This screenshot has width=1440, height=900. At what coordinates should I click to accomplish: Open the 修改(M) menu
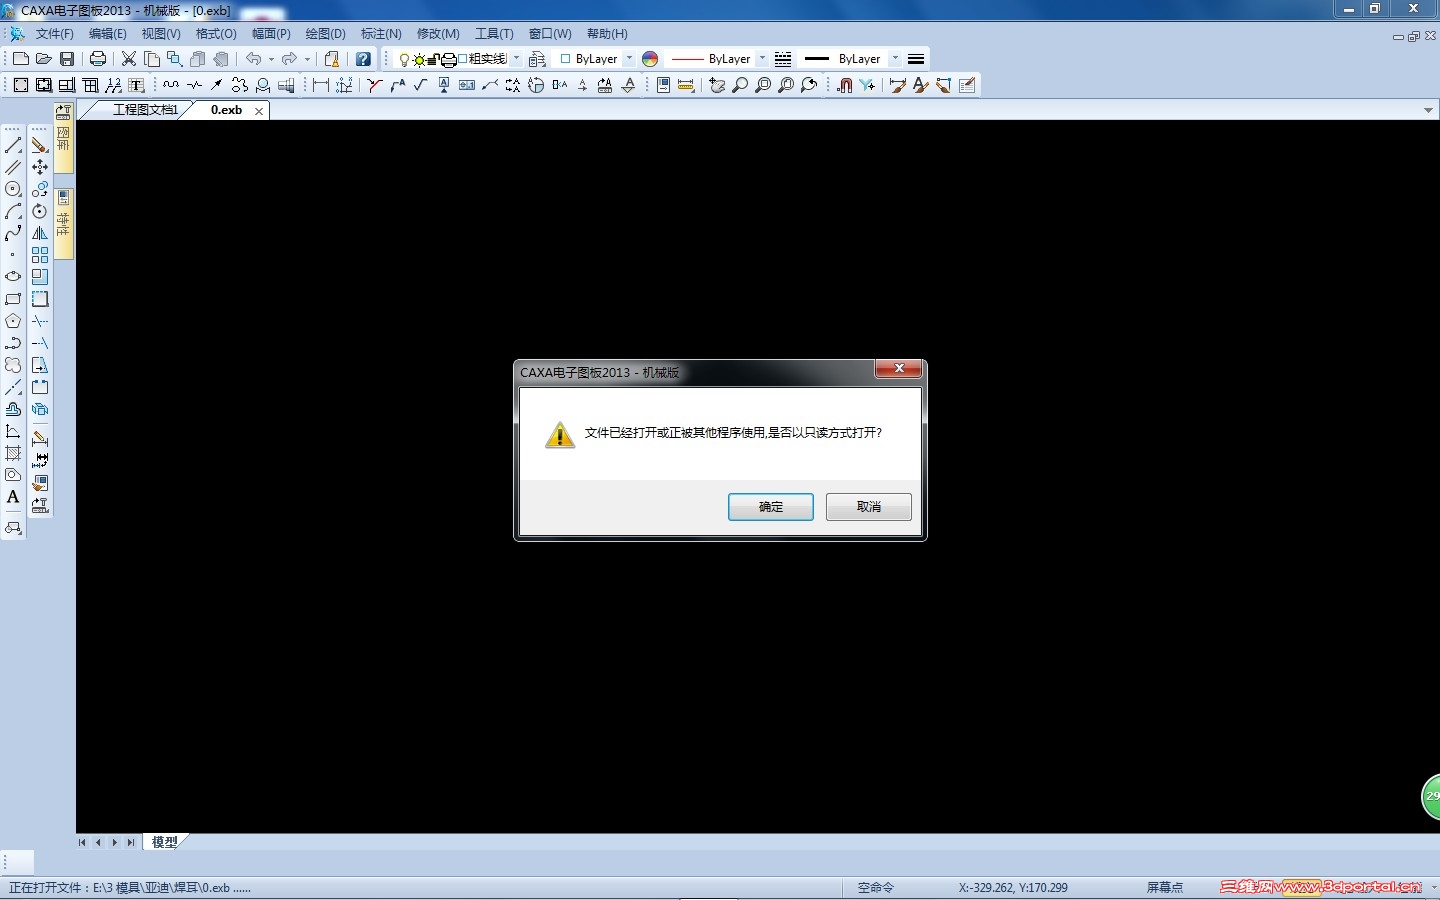coord(438,34)
